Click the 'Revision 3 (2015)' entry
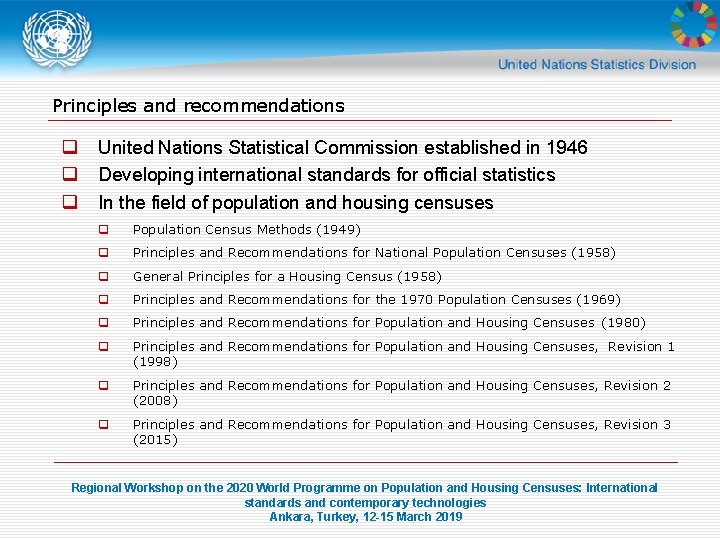This screenshot has height=540, width=720. click(402, 432)
